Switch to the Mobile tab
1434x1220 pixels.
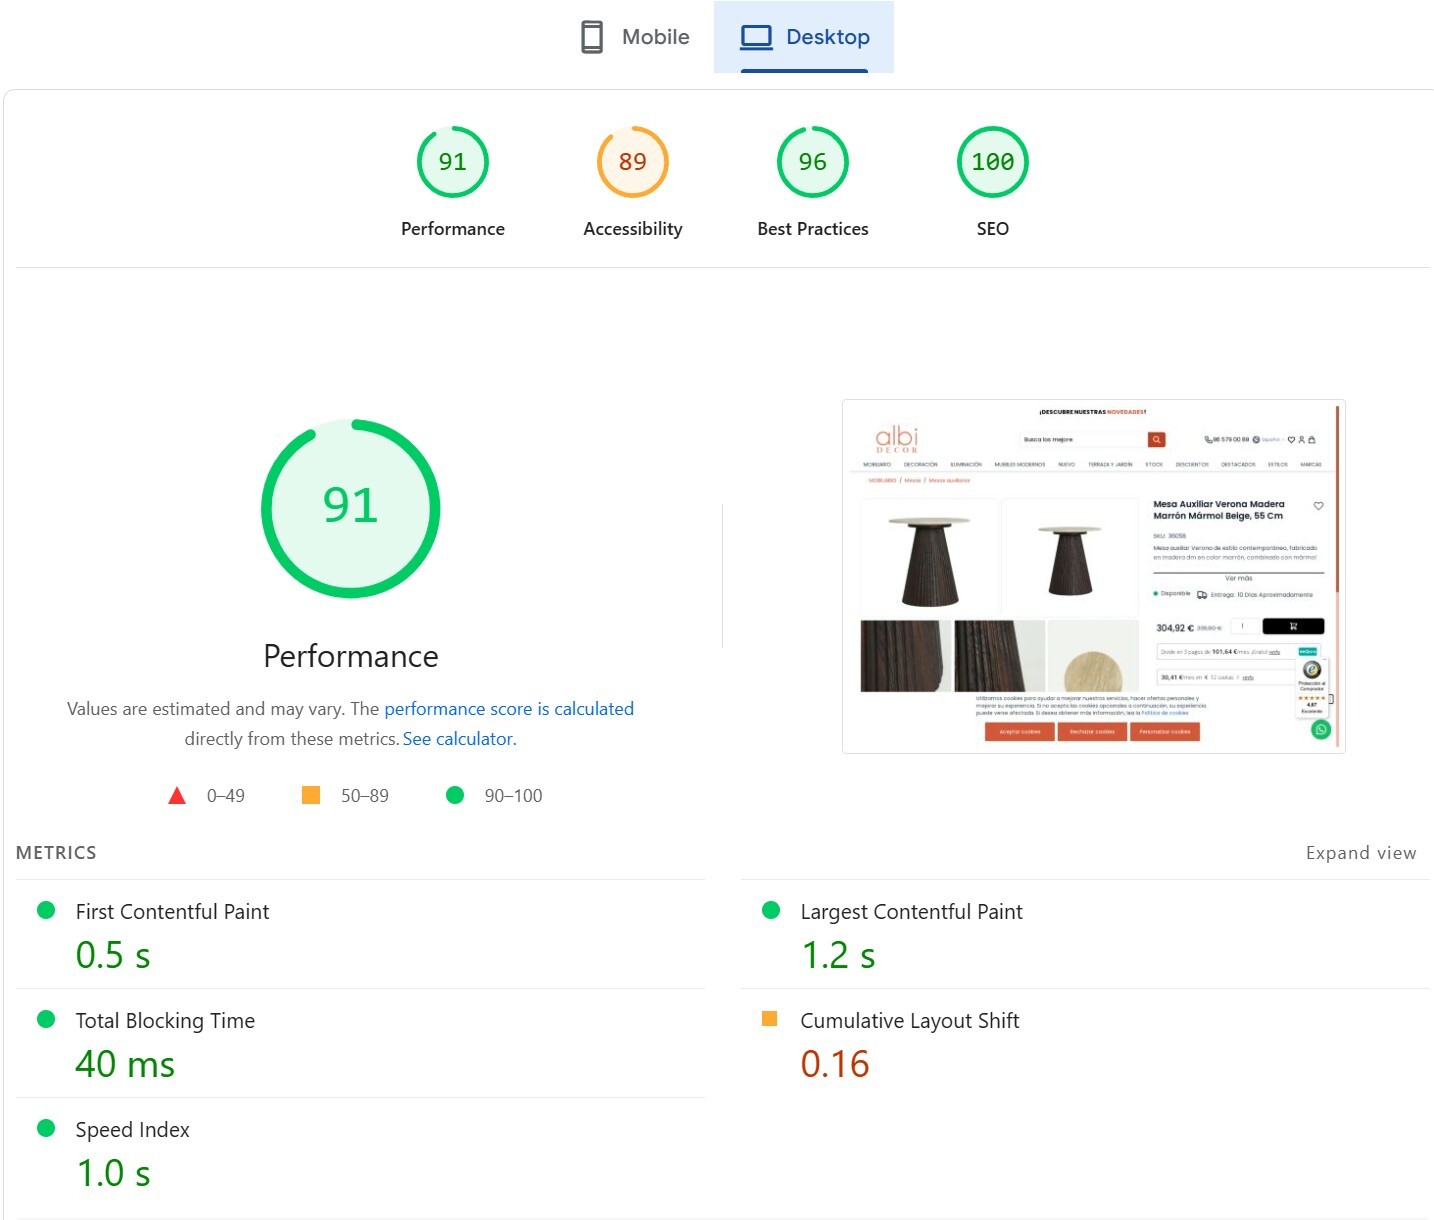[636, 37]
